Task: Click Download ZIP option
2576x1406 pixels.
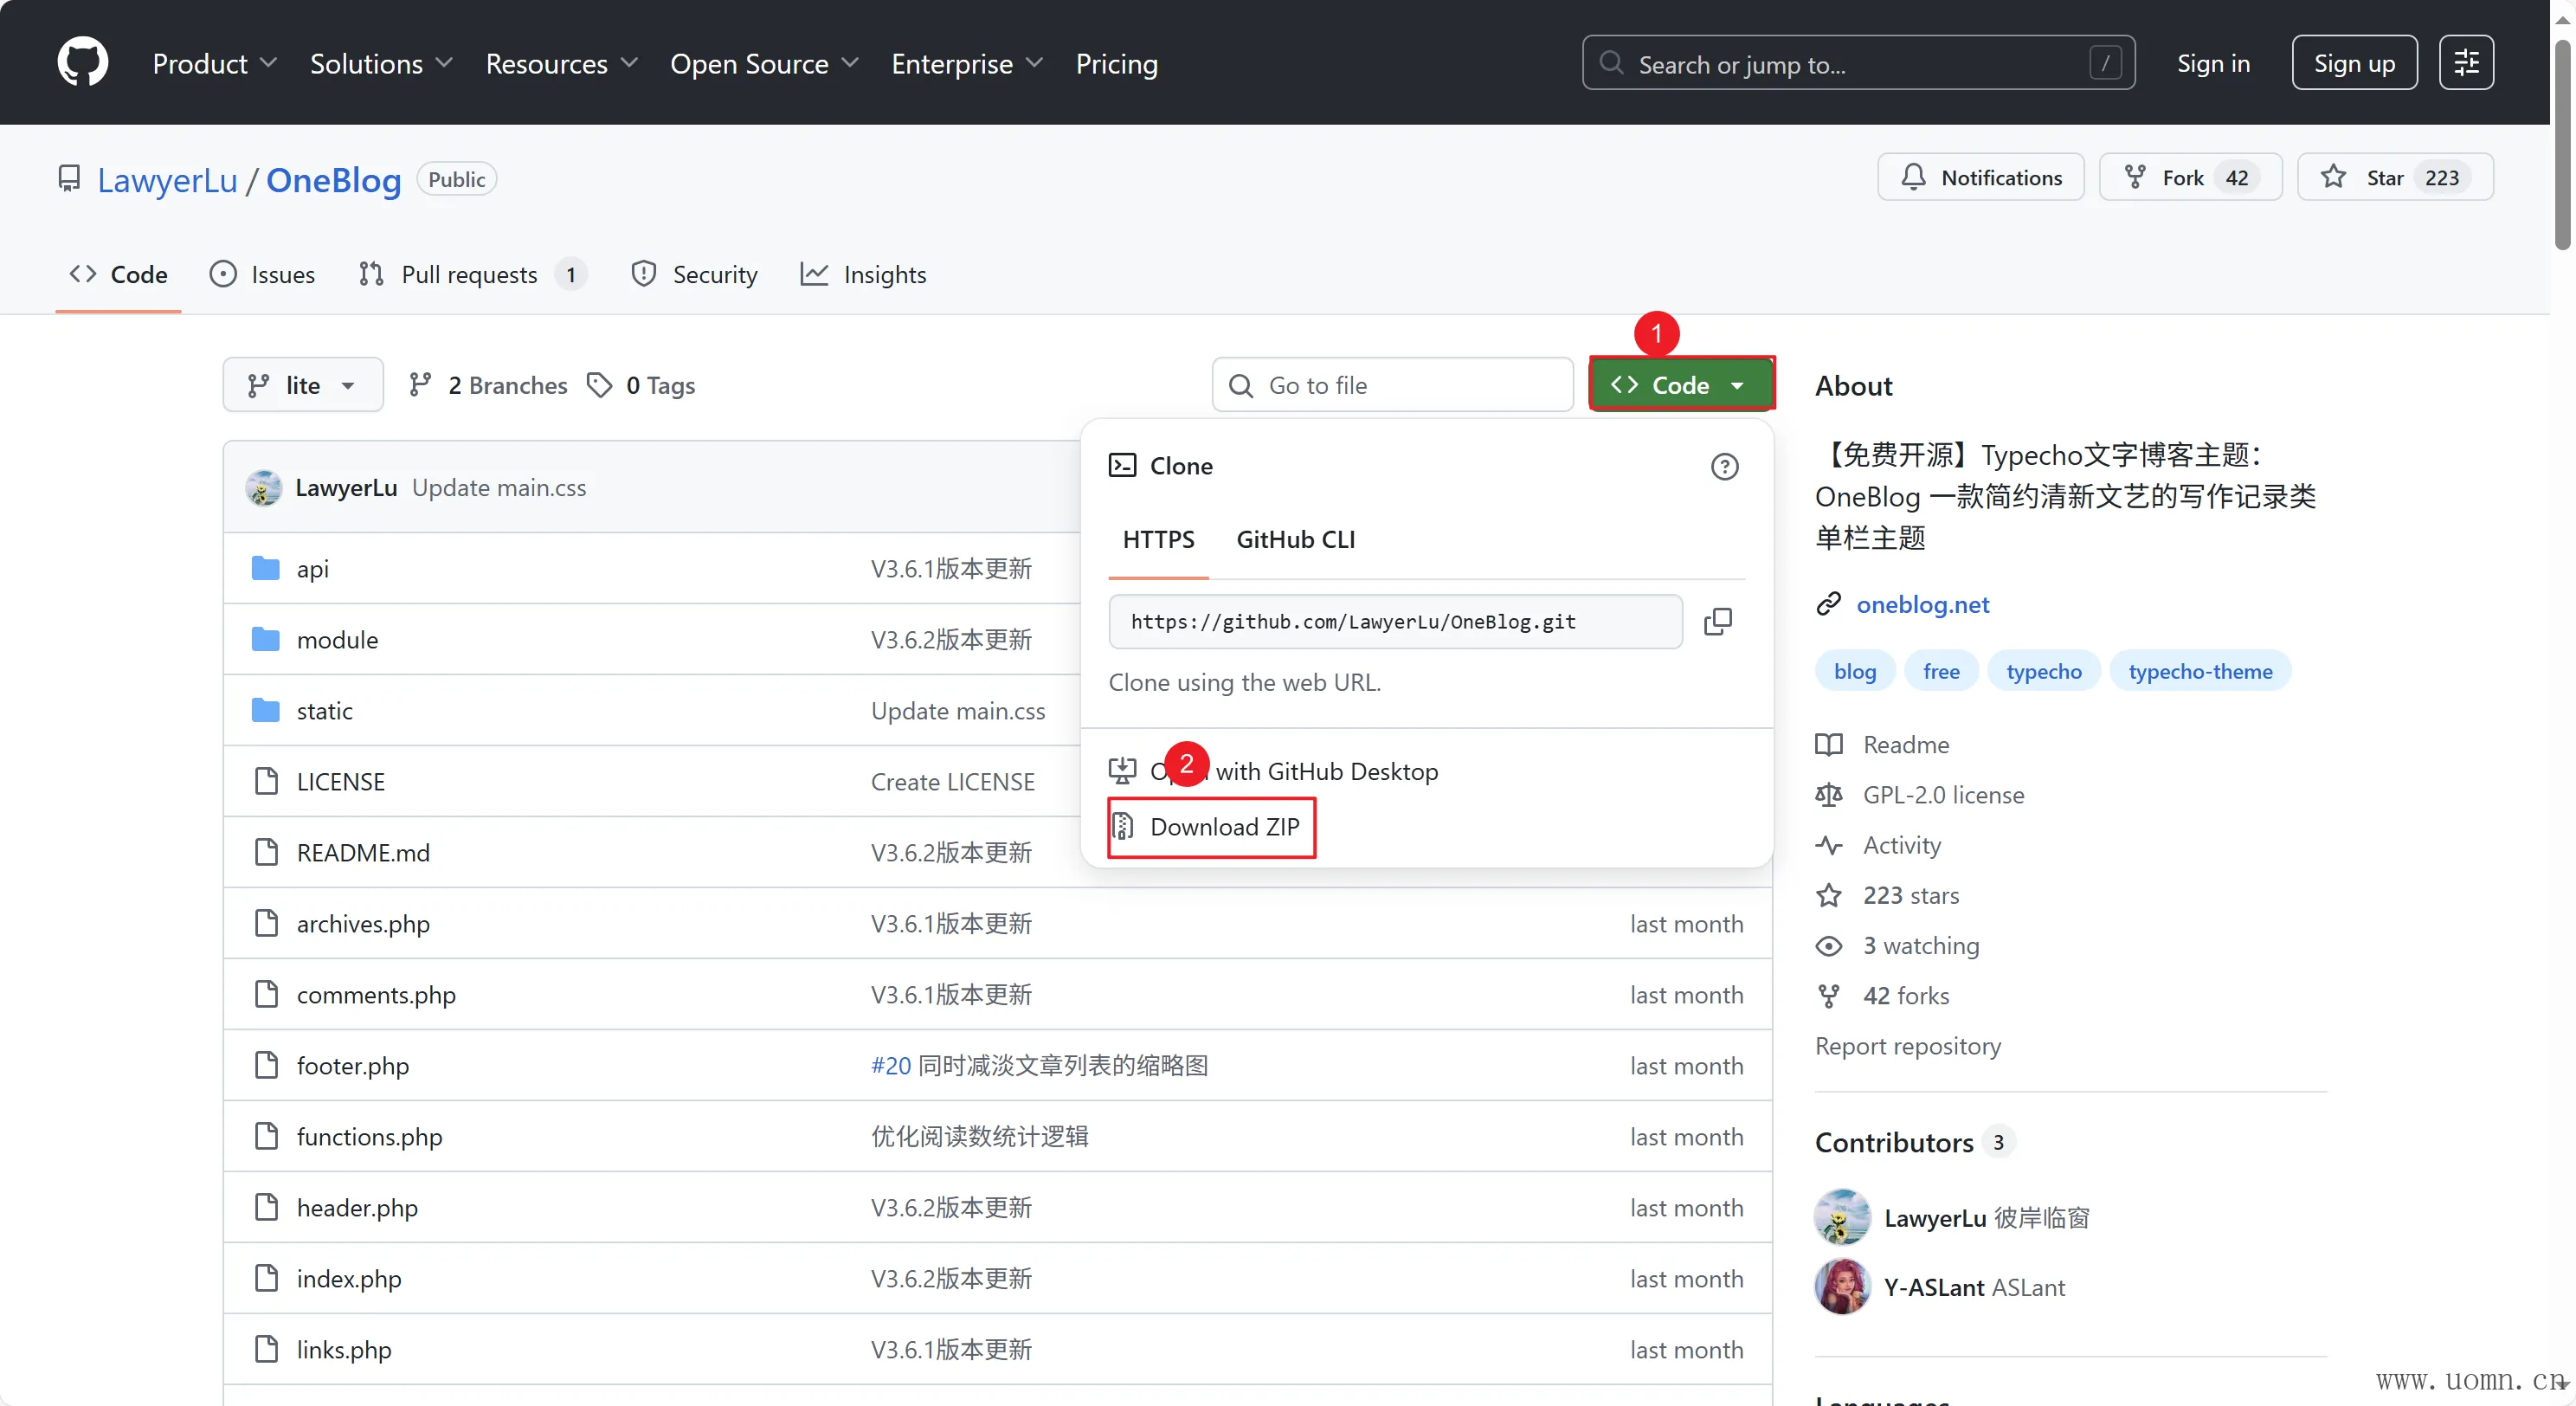Action: tap(1223, 826)
